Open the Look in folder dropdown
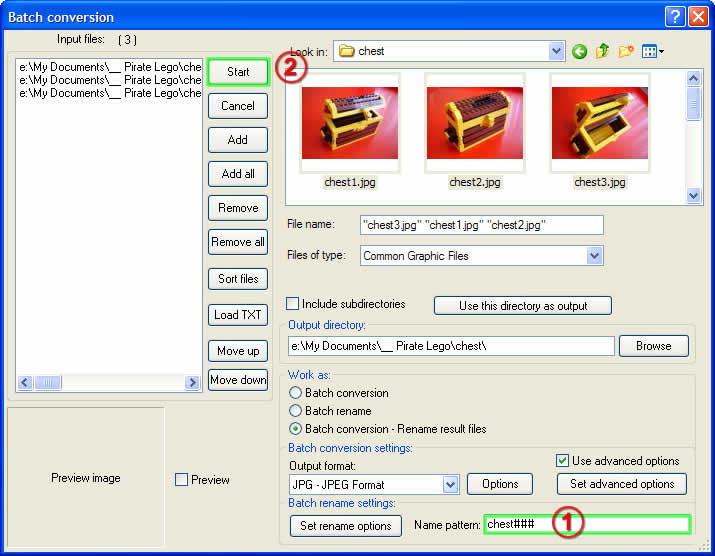The width and height of the screenshot is (715, 556). tap(556, 51)
